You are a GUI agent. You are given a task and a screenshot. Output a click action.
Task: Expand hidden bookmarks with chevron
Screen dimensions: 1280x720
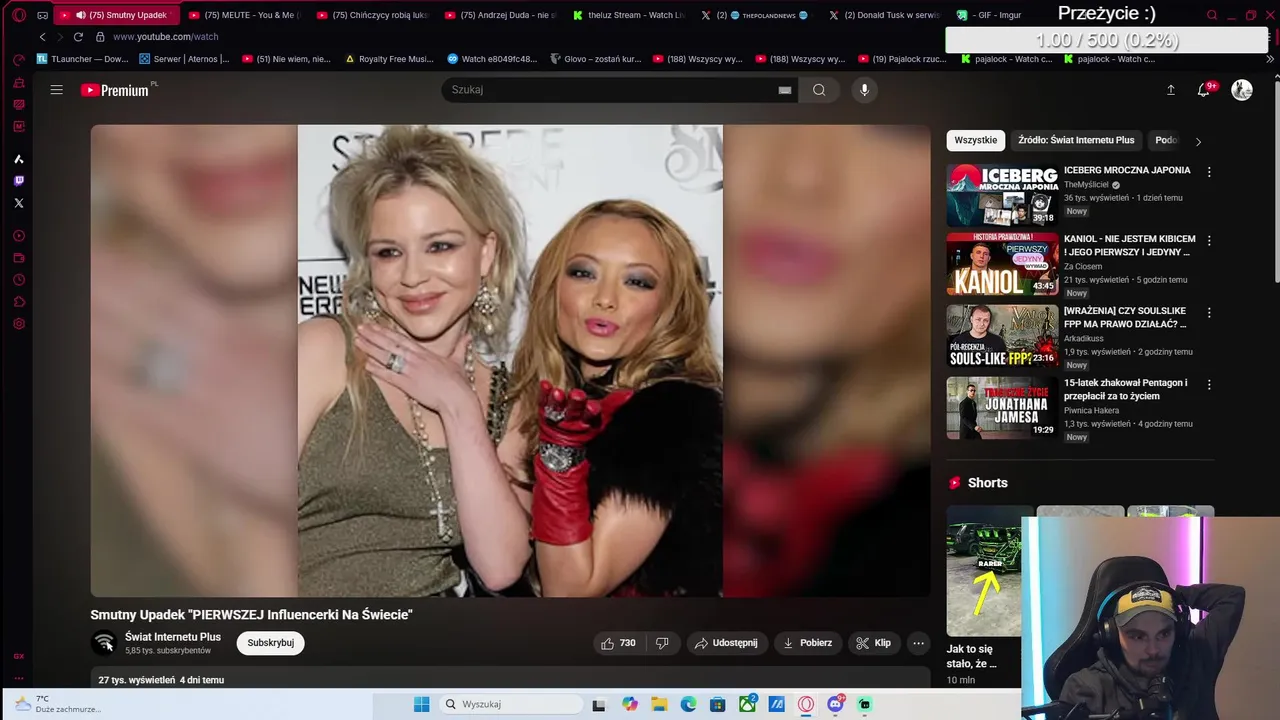[1271, 59]
